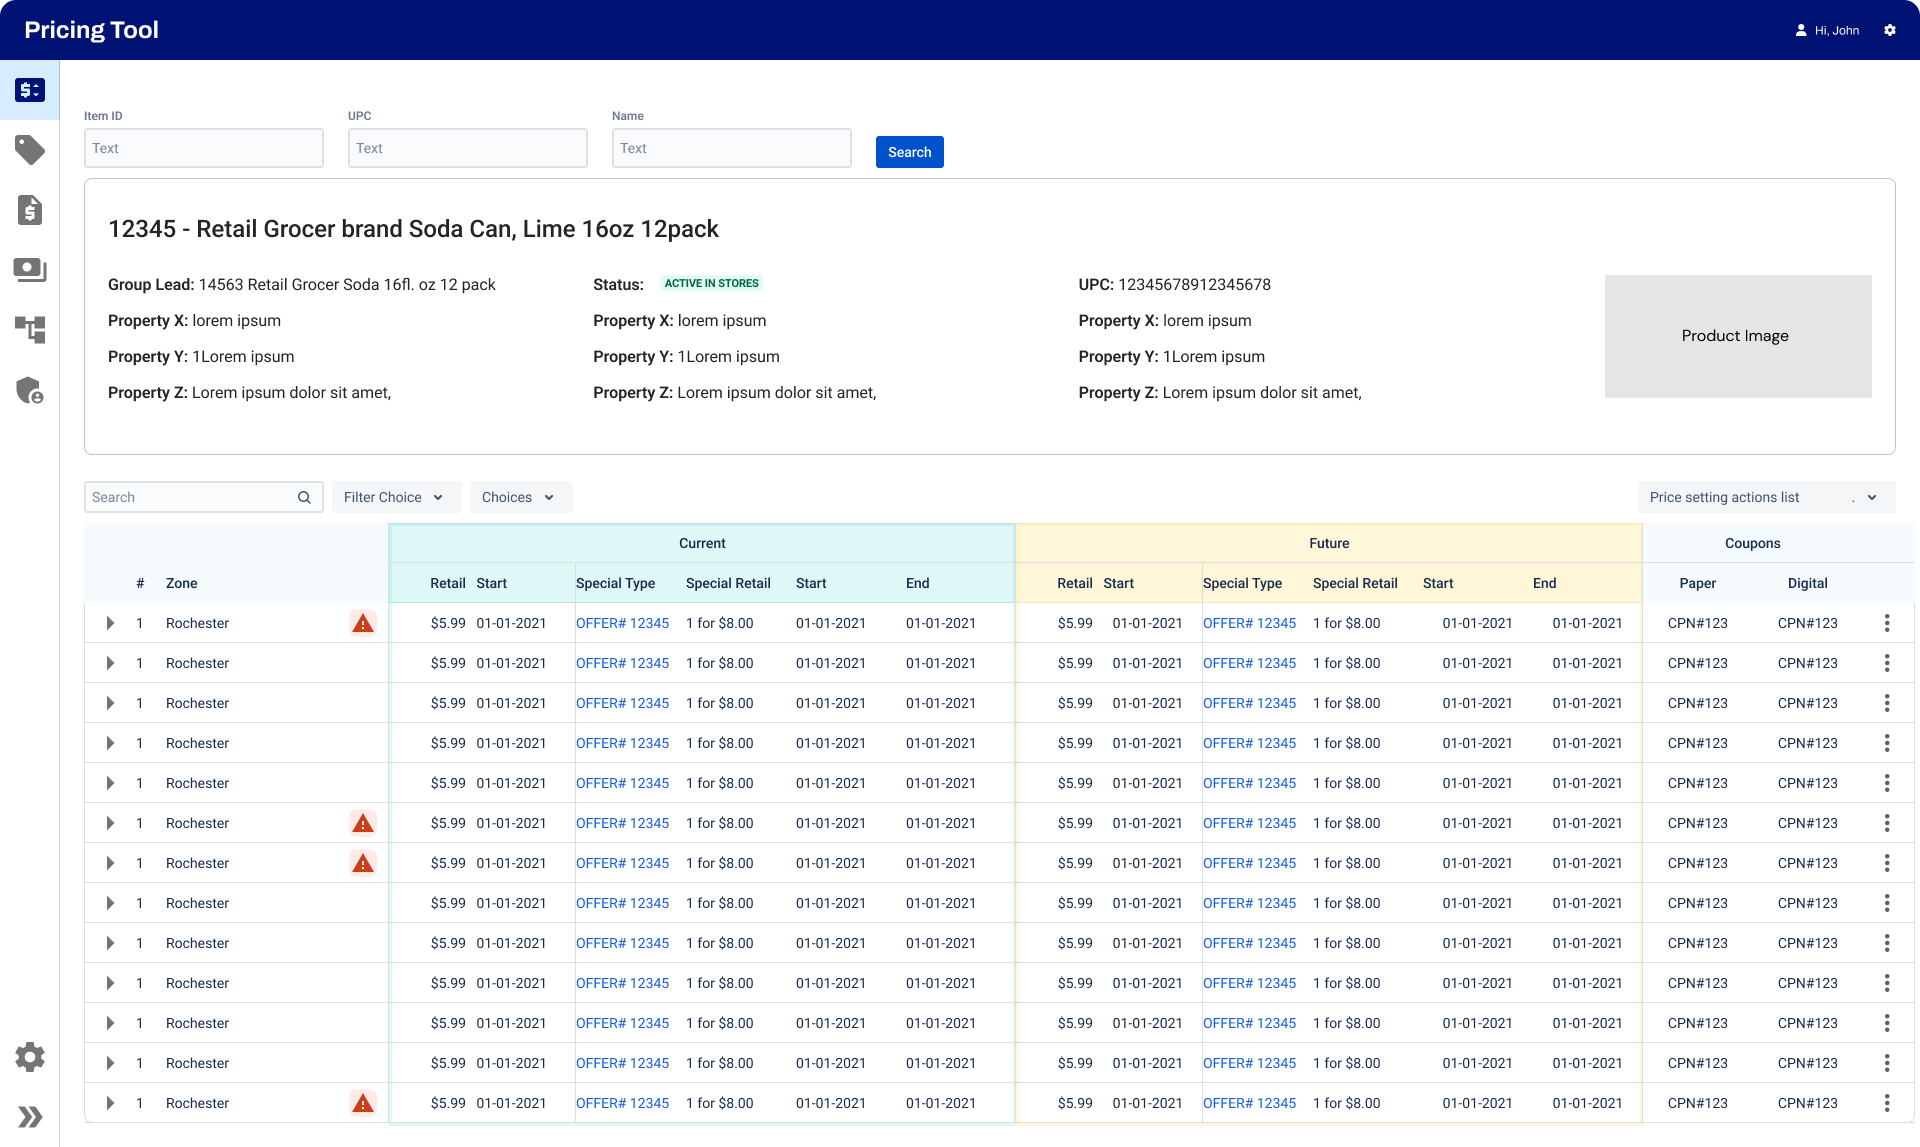Open OFFER# 12345 link in last row Current section
The height and width of the screenshot is (1147, 1920).
coord(622,1103)
